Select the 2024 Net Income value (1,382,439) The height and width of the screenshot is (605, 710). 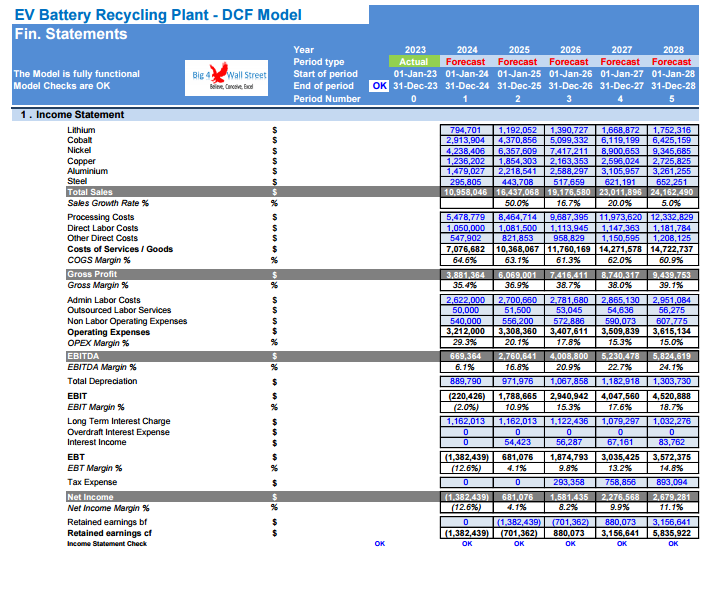[466, 497]
